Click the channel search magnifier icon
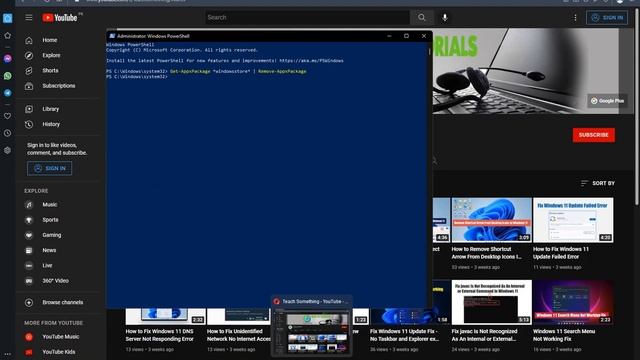This screenshot has height=360, width=640. coord(434,161)
